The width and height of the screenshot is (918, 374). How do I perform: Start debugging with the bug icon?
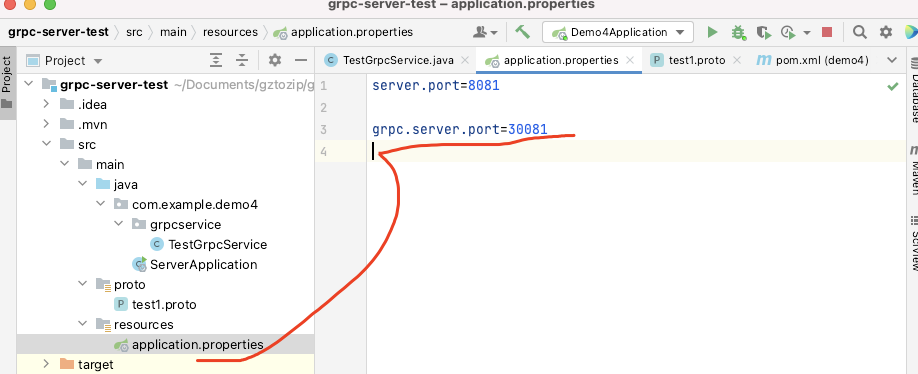pyautogui.click(x=738, y=32)
